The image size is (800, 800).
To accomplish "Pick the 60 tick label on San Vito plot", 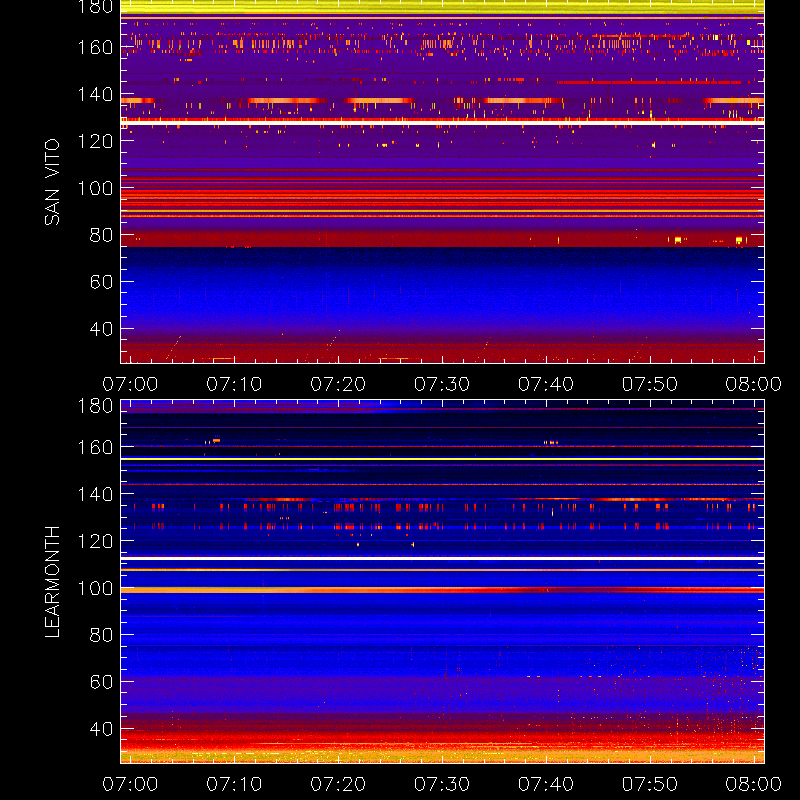I will [x=101, y=282].
